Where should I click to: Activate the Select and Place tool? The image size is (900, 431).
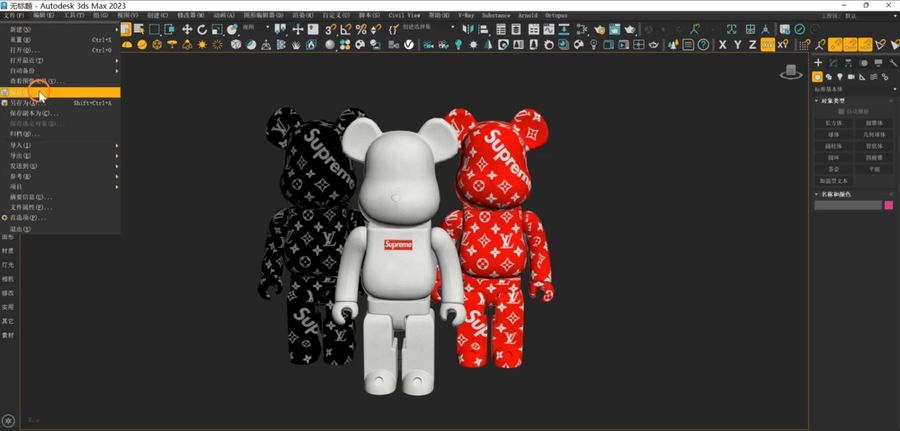point(232,29)
